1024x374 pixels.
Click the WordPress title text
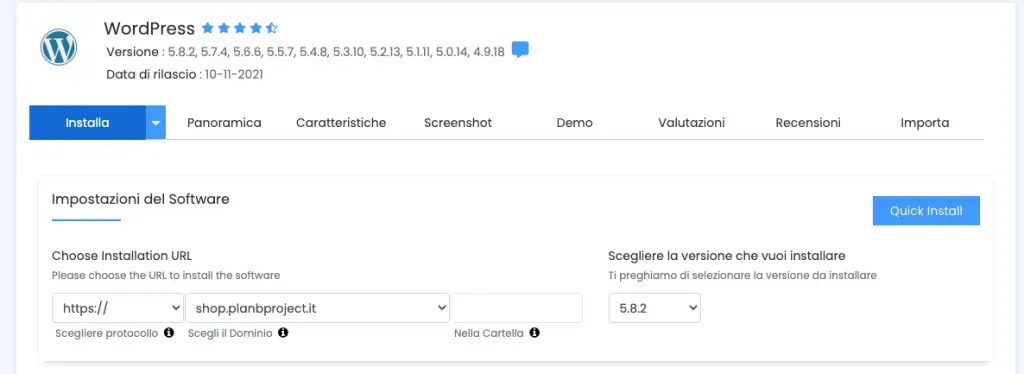point(150,29)
